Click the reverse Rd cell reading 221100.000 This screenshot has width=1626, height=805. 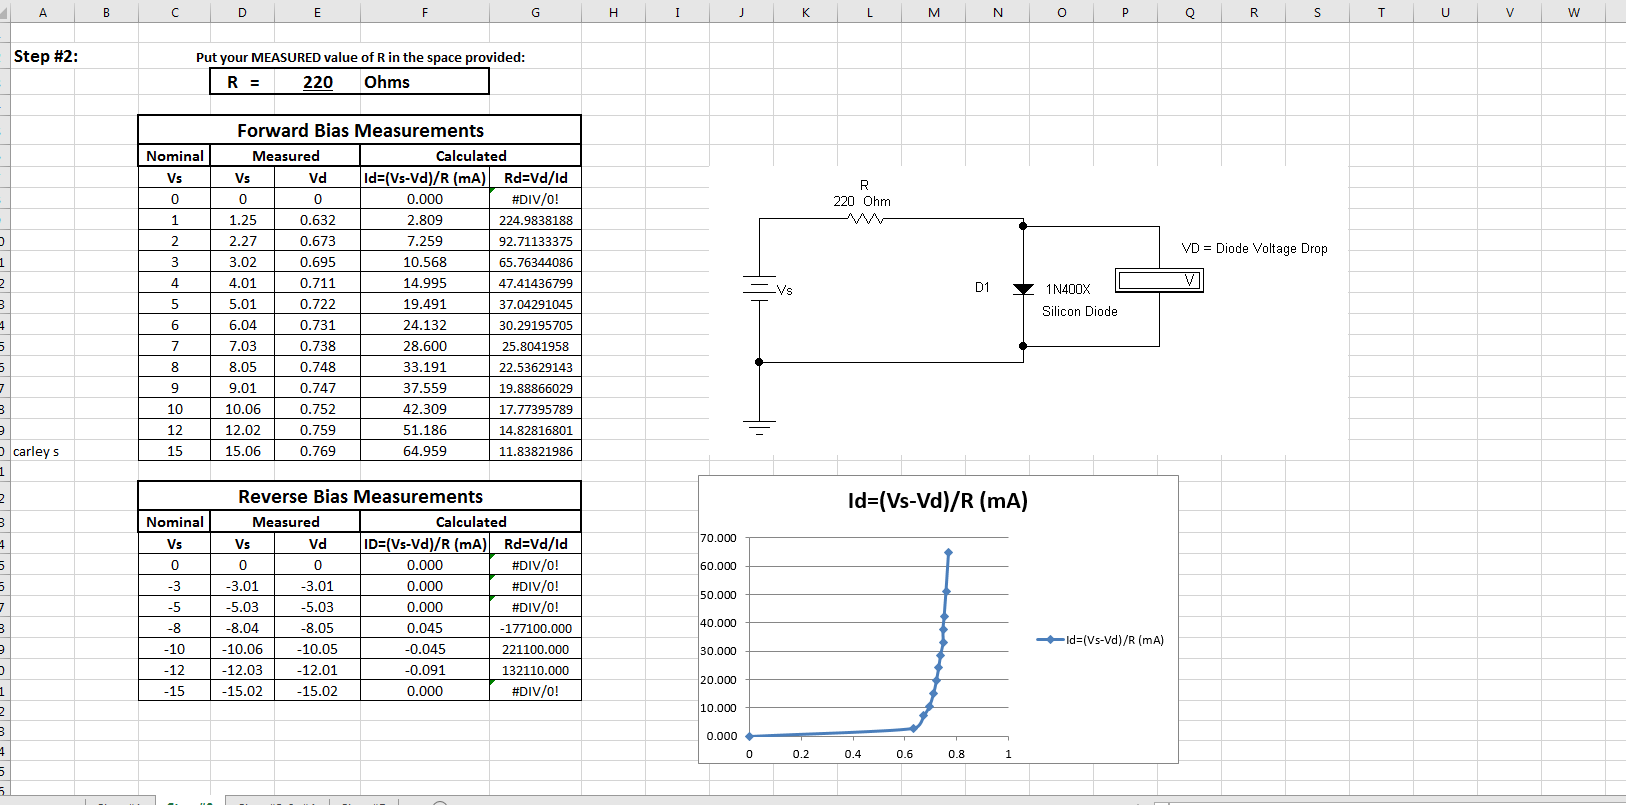coord(535,649)
